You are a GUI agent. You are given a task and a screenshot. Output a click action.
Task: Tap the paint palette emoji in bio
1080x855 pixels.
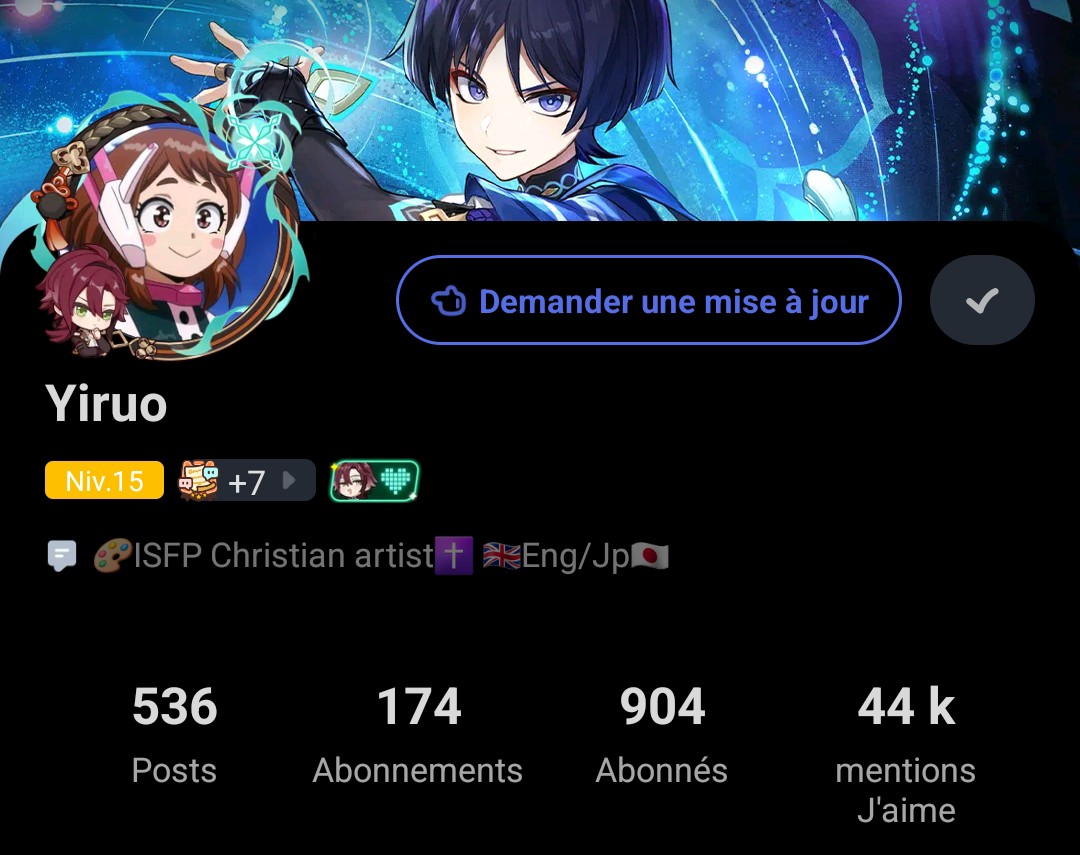112,555
